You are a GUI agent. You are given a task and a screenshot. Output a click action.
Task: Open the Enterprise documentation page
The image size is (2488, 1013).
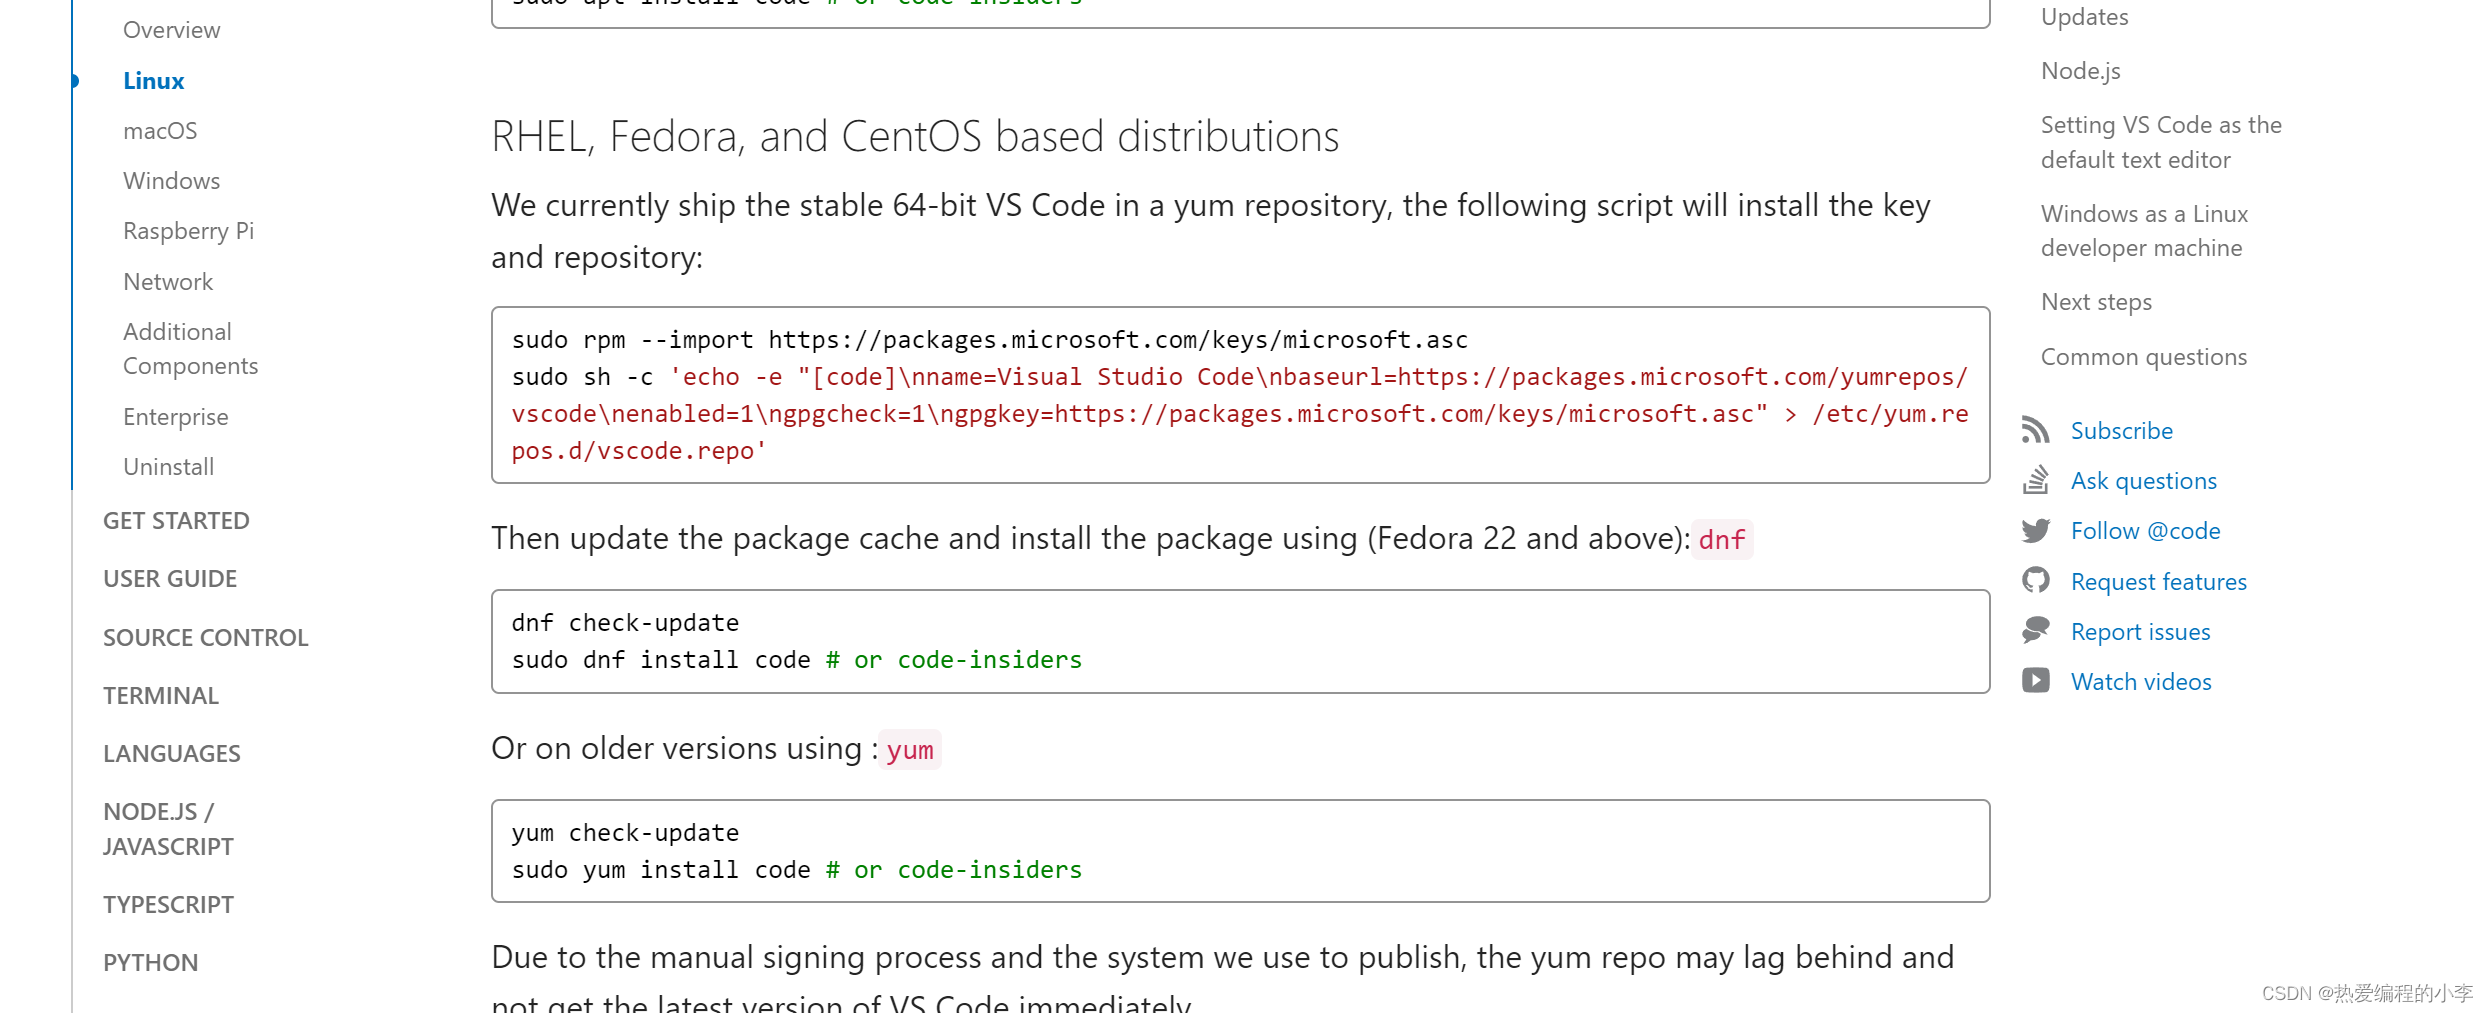tap(176, 416)
